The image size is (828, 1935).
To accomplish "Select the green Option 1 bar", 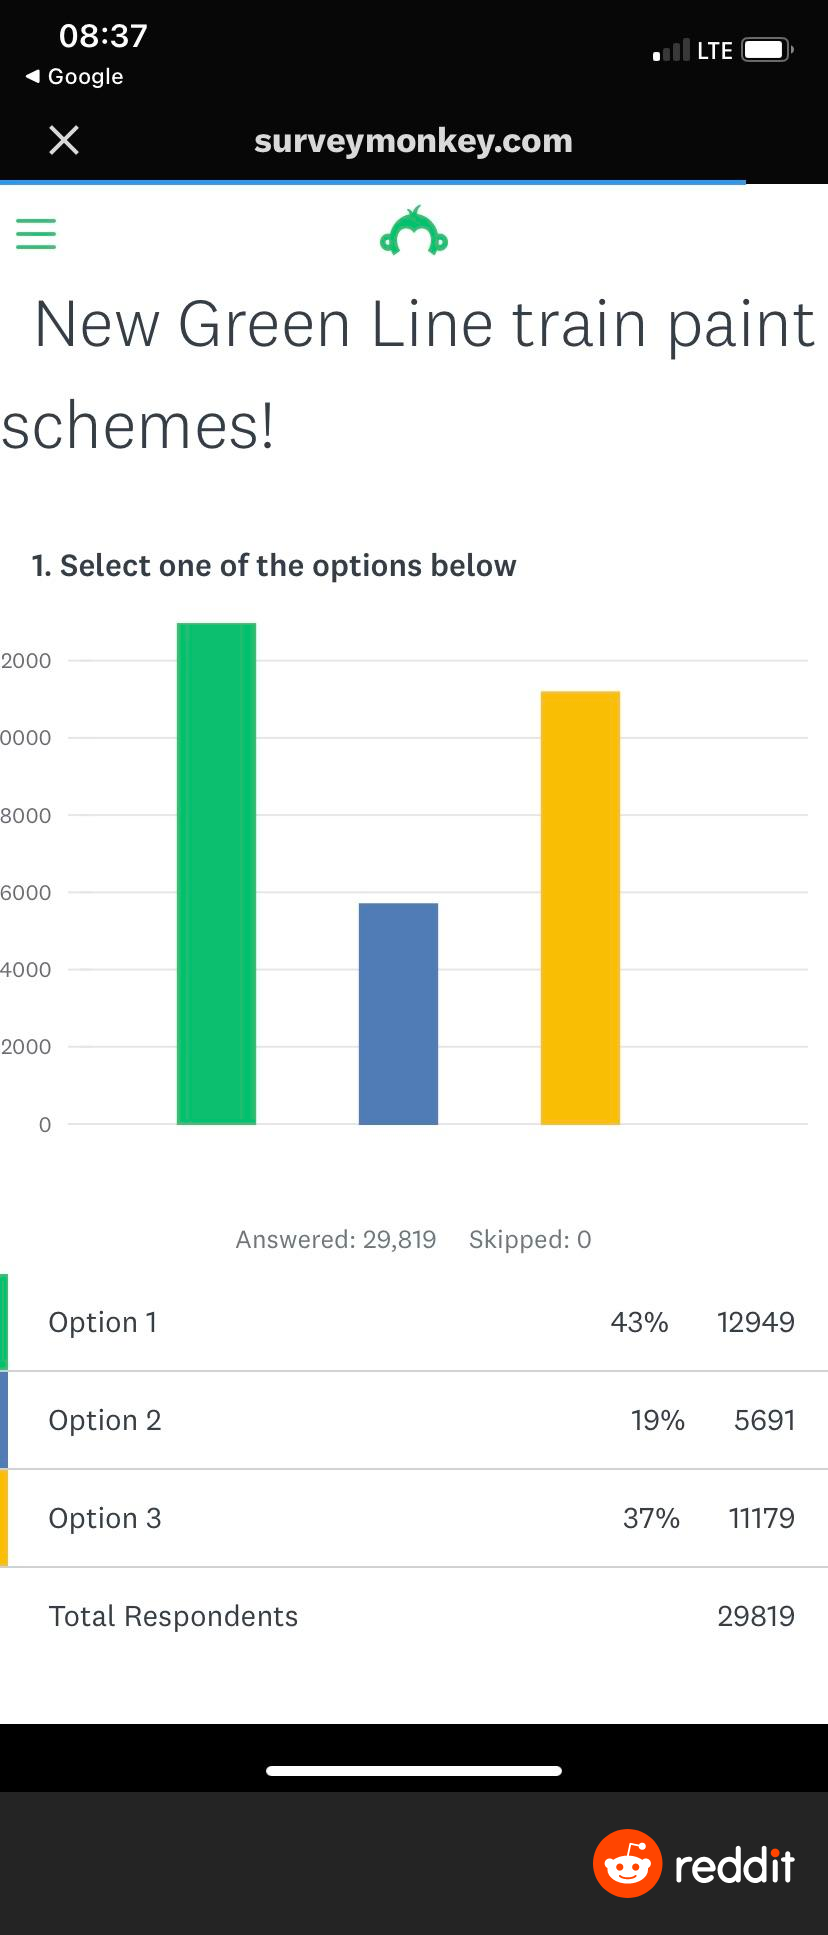I will pos(216,873).
